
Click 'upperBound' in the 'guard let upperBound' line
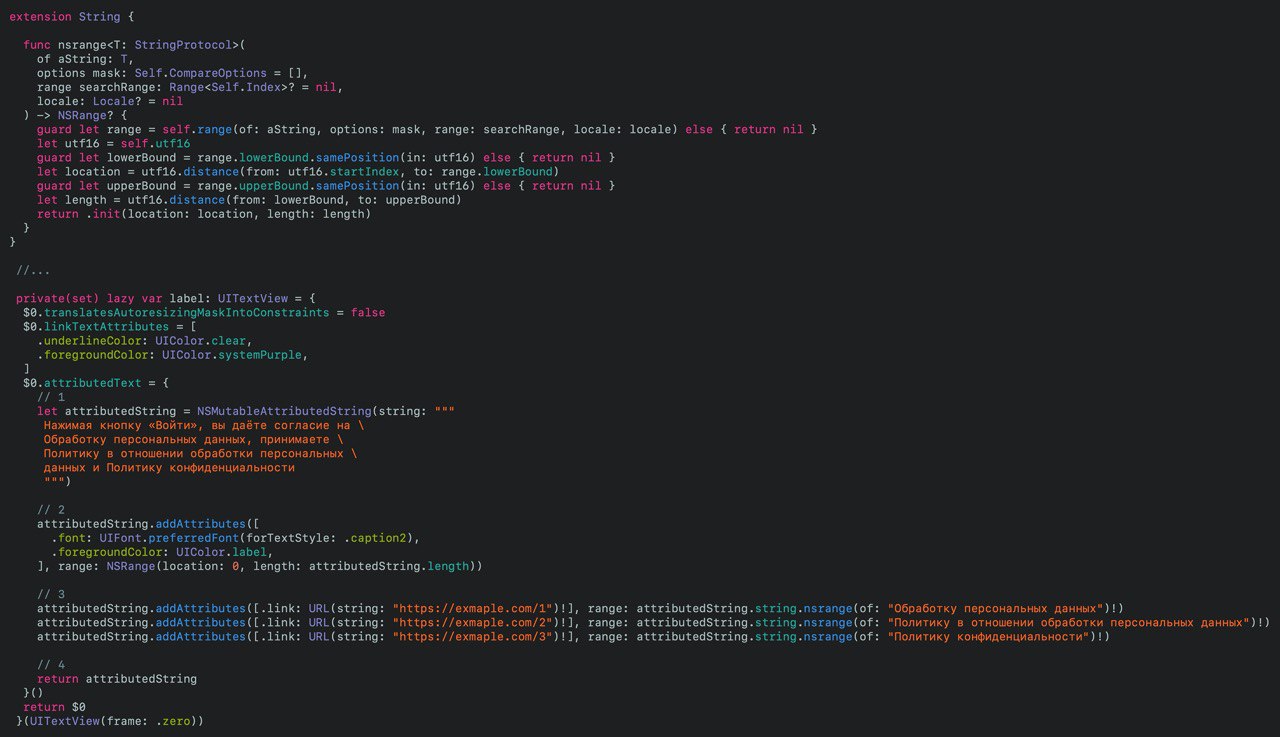click(x=141, y=186)
